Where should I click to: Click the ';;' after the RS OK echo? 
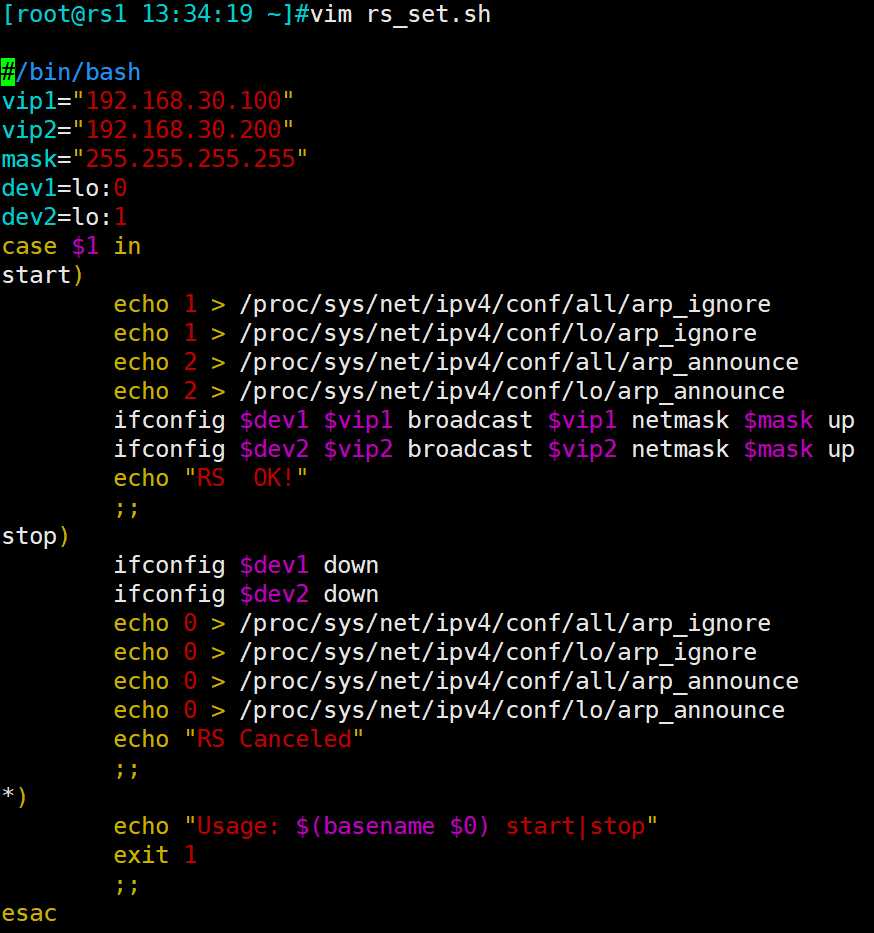tap(127, 509)
